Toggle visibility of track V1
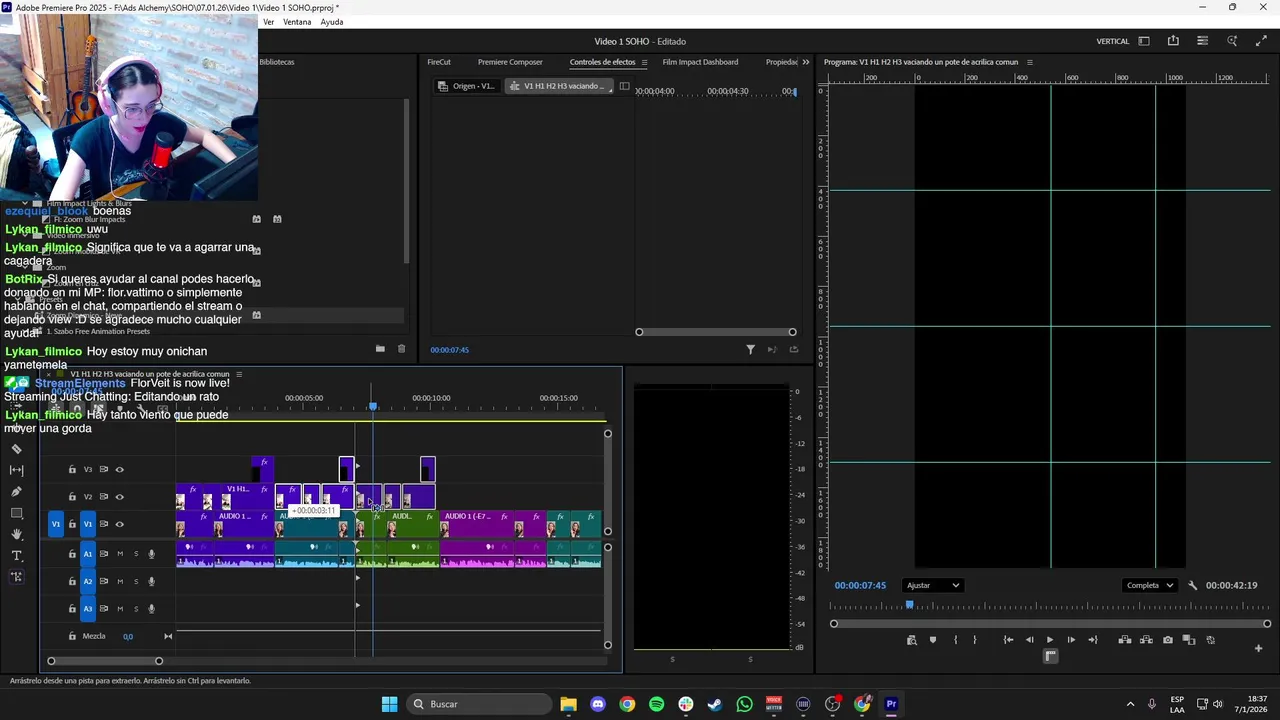This screenshot has height=720, width=1280. (x=120, y=524)
